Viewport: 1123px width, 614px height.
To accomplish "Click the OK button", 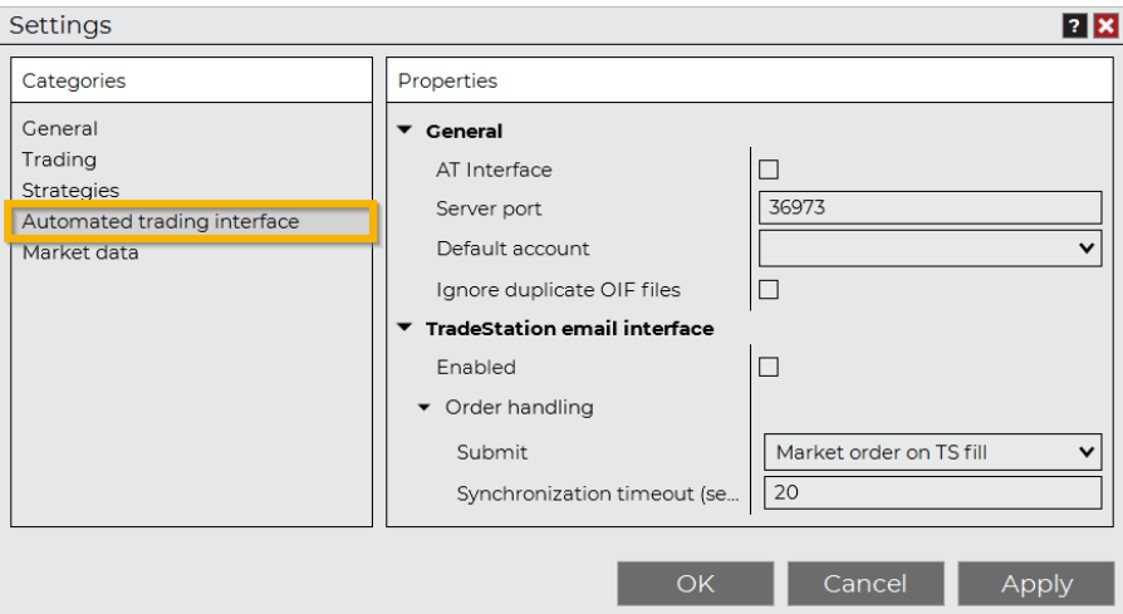I will pos(695,584).
